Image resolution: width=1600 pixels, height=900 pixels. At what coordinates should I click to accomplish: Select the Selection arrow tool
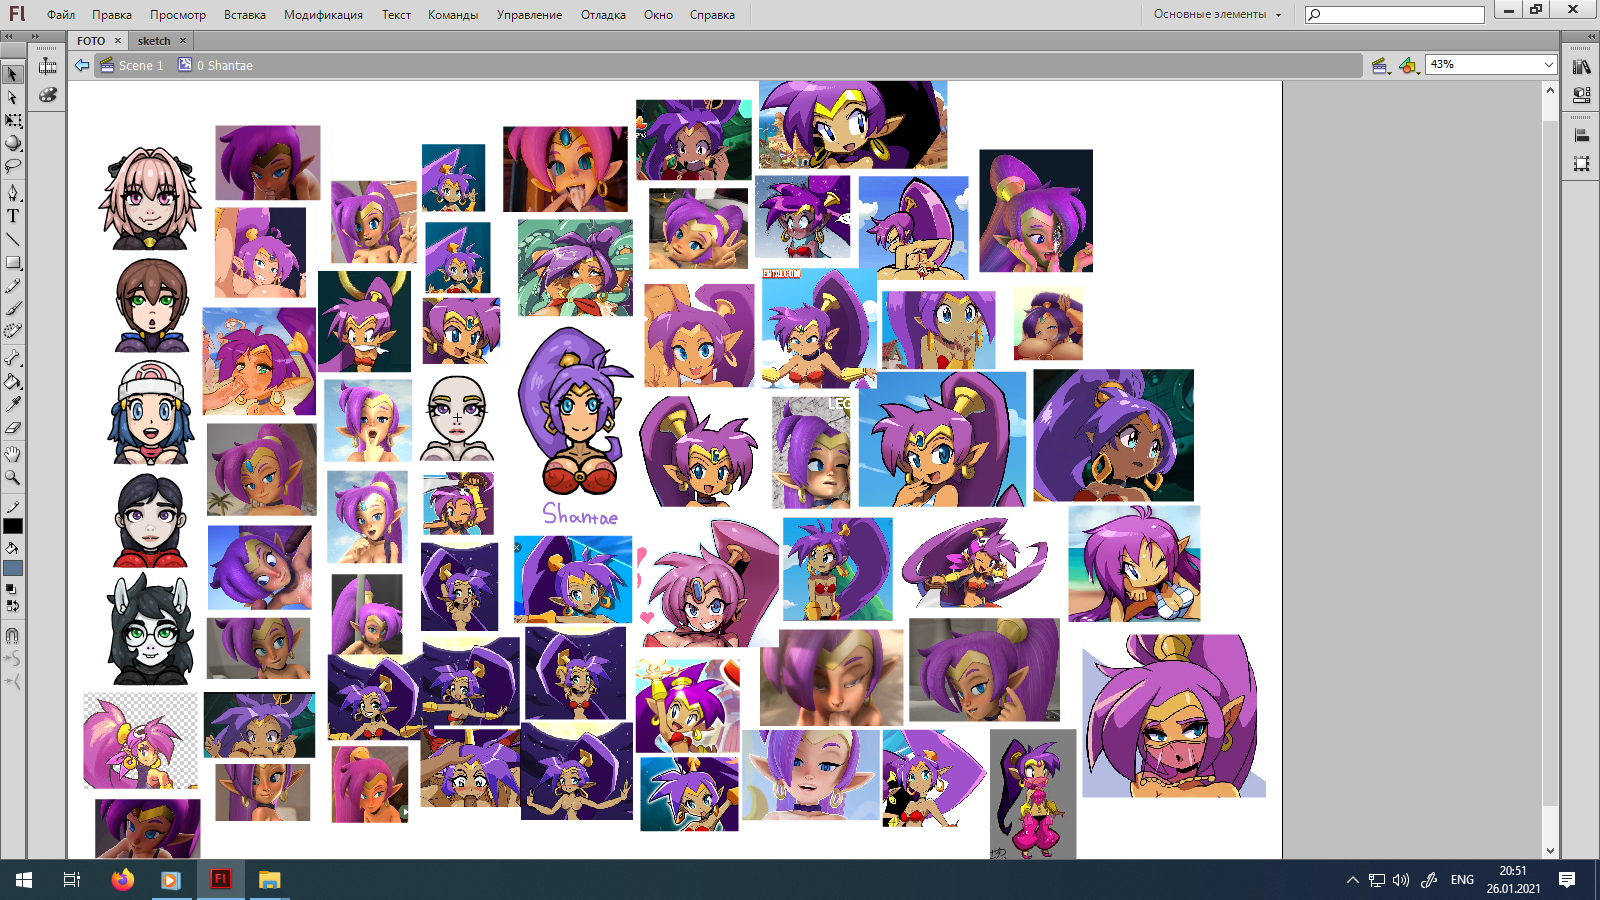[13, 74]
